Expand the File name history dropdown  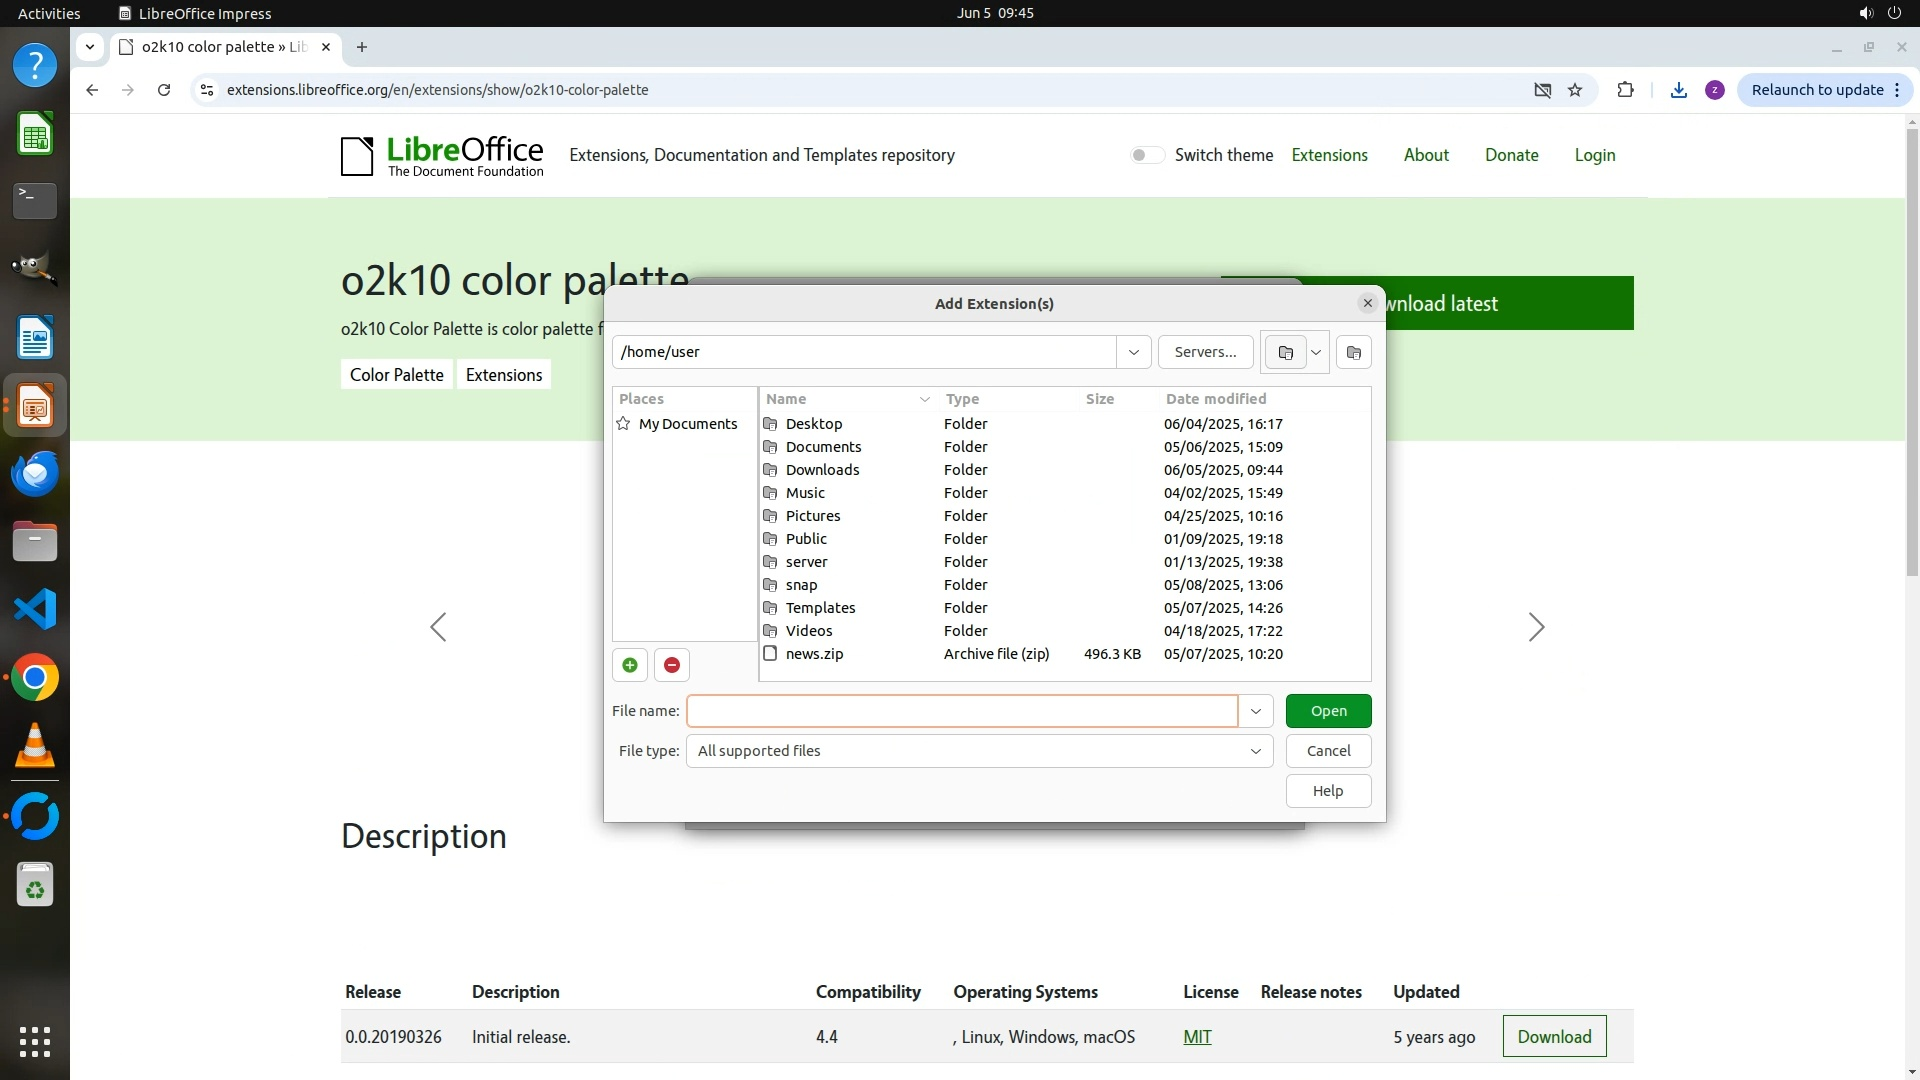point(1255,711)
